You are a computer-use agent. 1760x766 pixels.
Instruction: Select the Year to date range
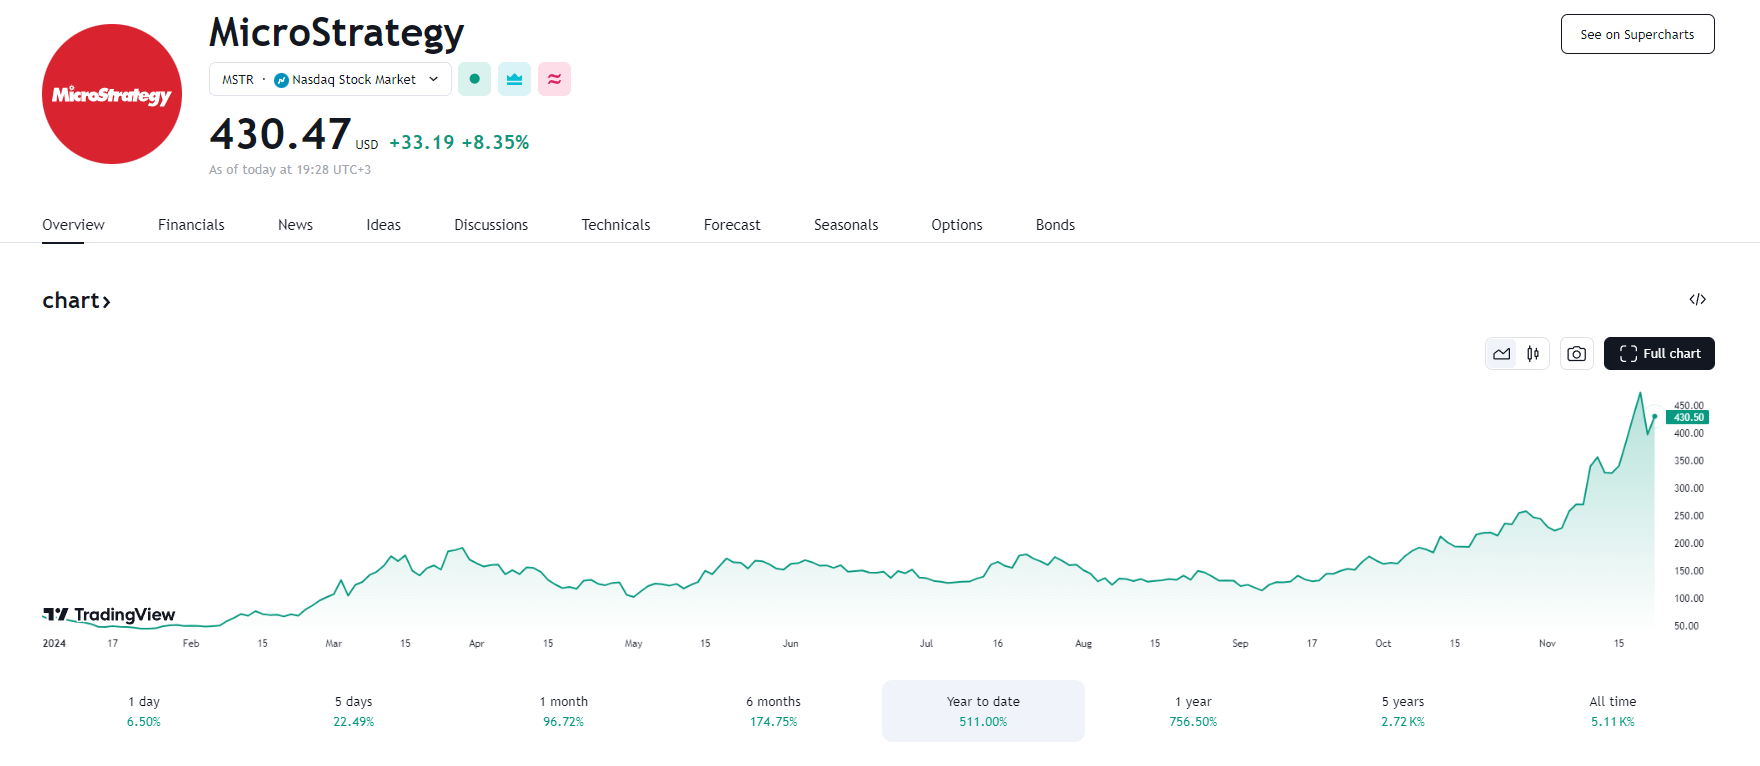pos(983,711)
